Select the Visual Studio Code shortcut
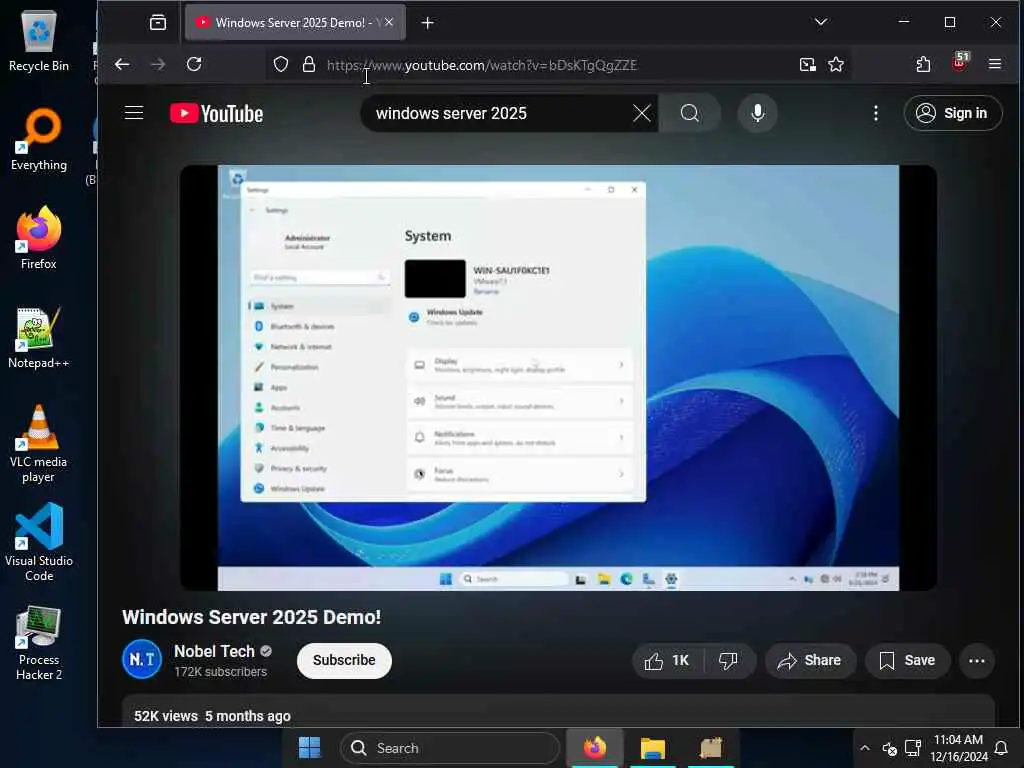Image resolution: width=1024 pixels, height=768 pixels. click(39, 542)
